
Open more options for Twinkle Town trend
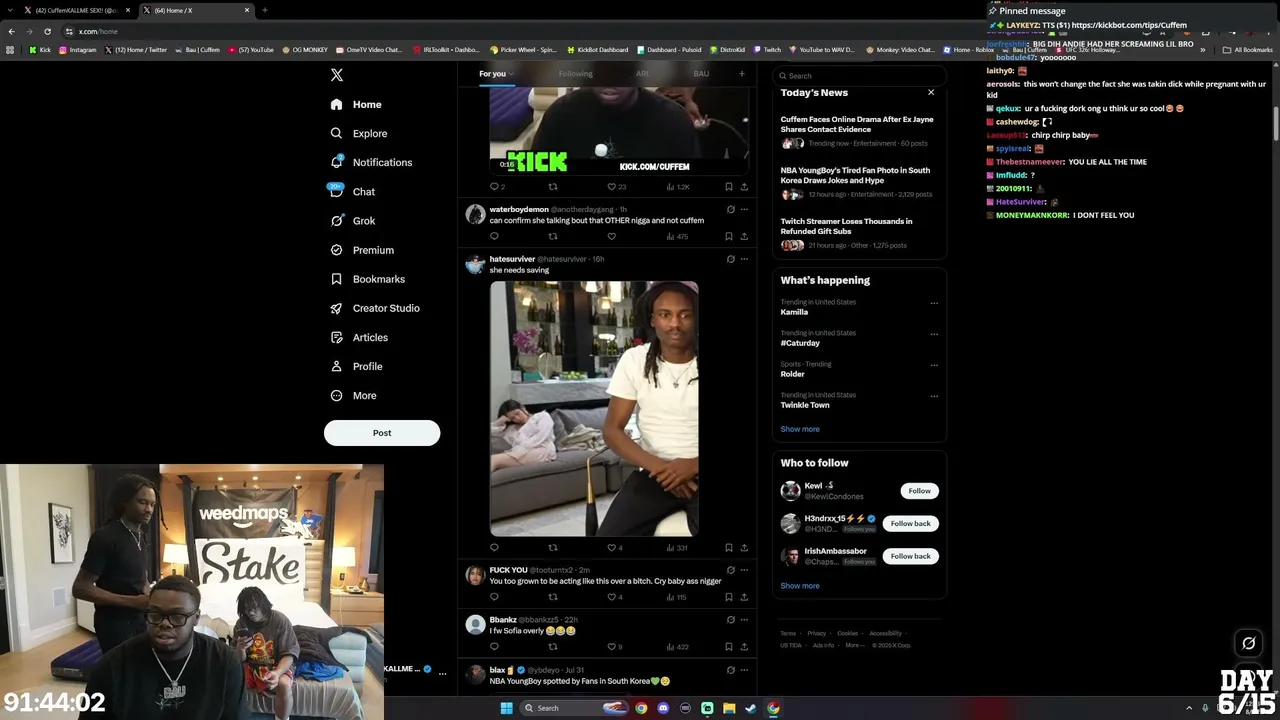coord(934,396)
